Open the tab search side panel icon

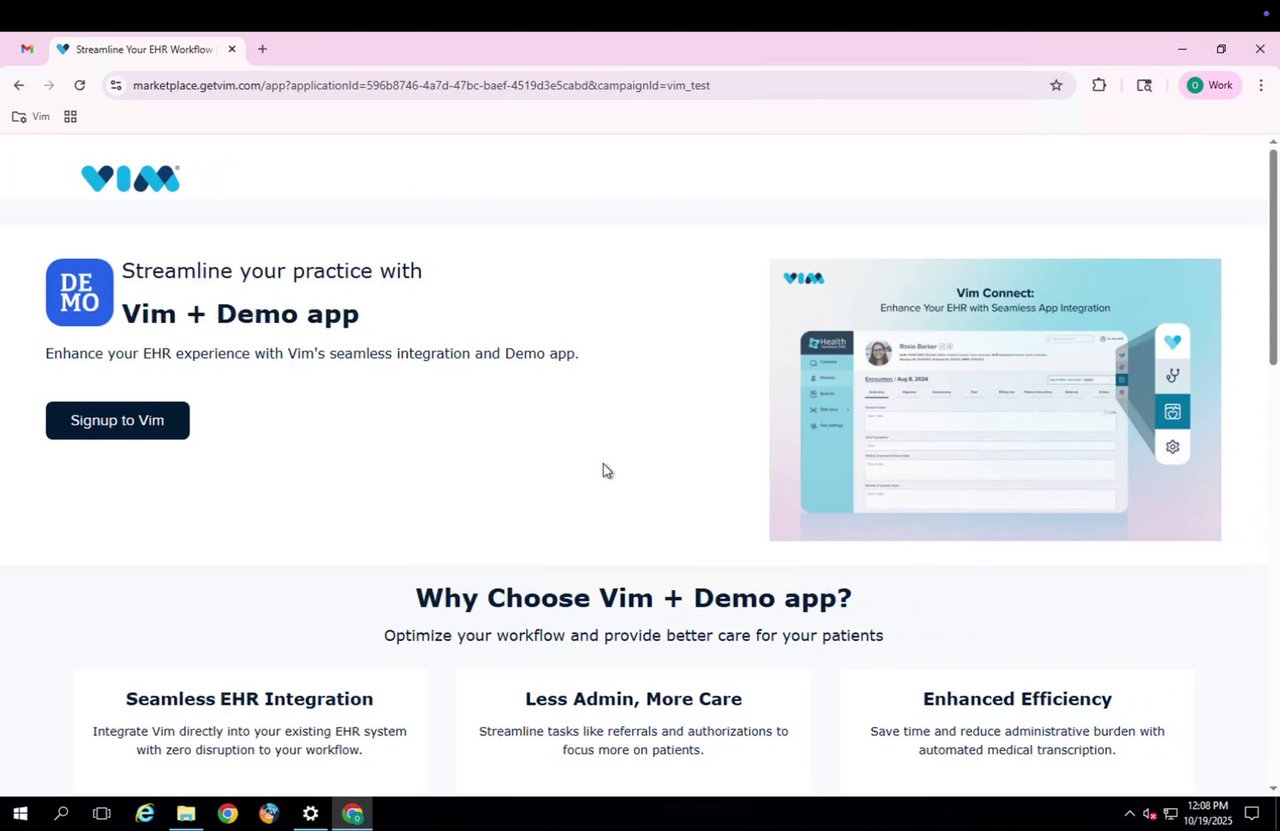coord(1144,85)
